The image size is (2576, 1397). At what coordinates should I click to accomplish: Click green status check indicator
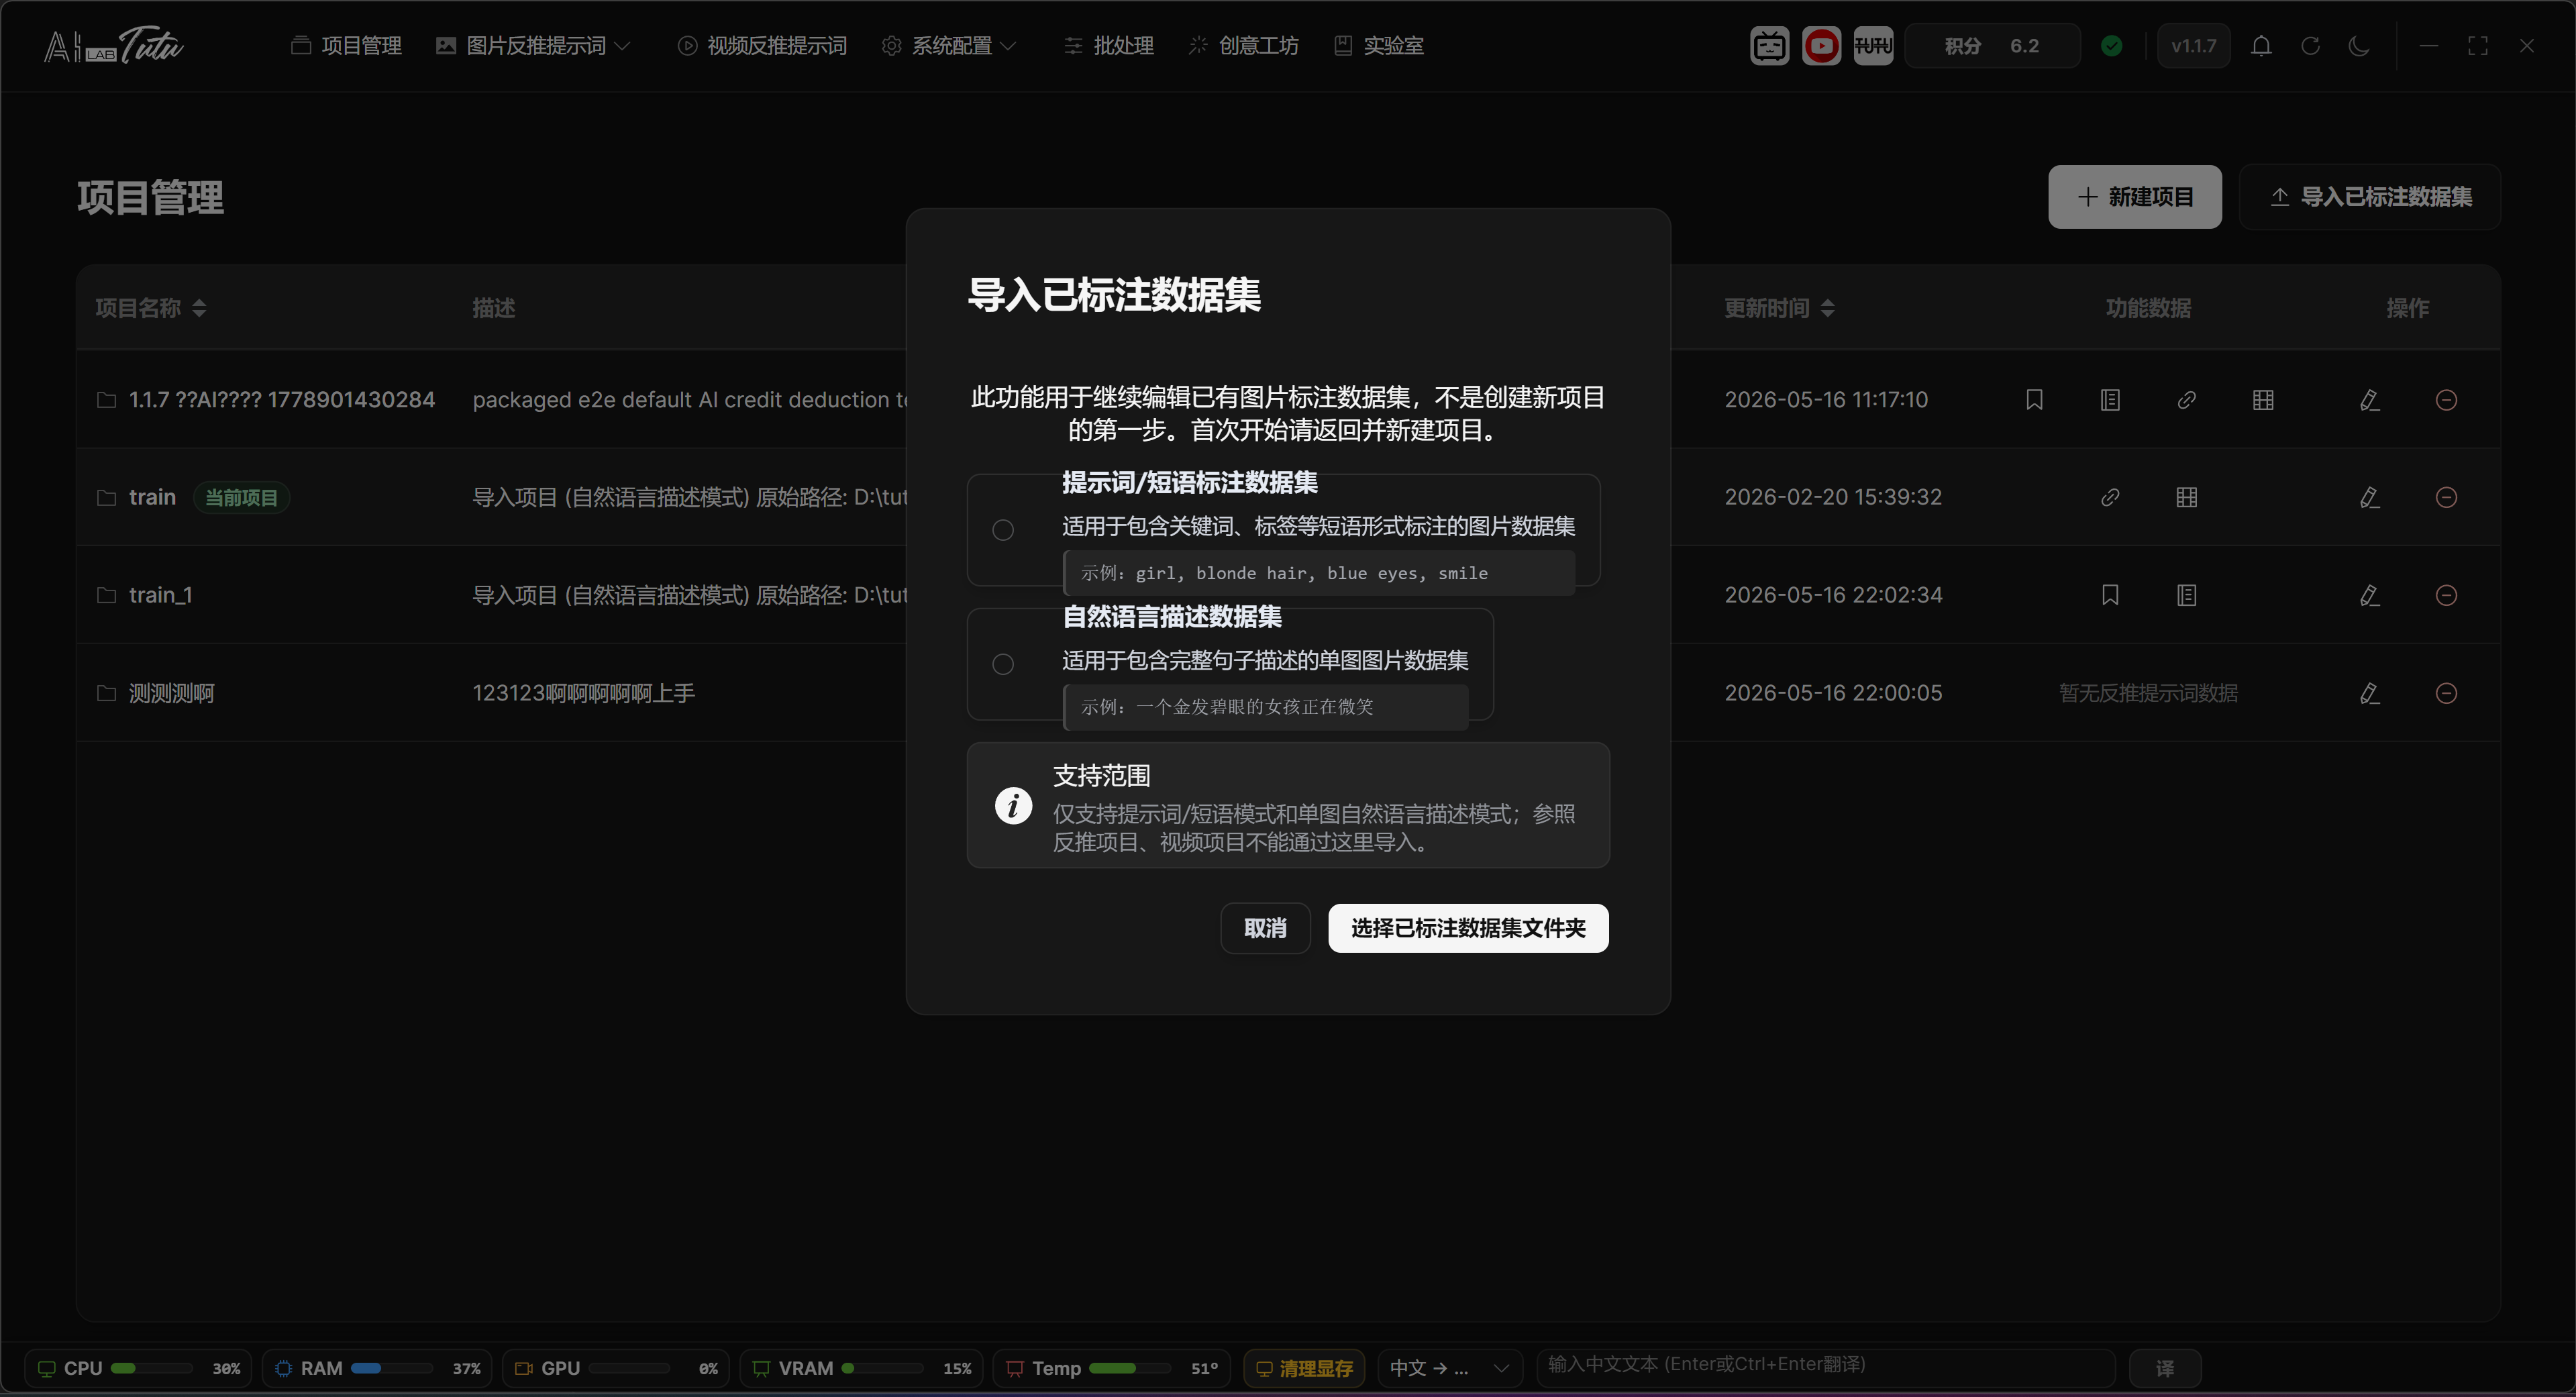[x=2112, y=46]
